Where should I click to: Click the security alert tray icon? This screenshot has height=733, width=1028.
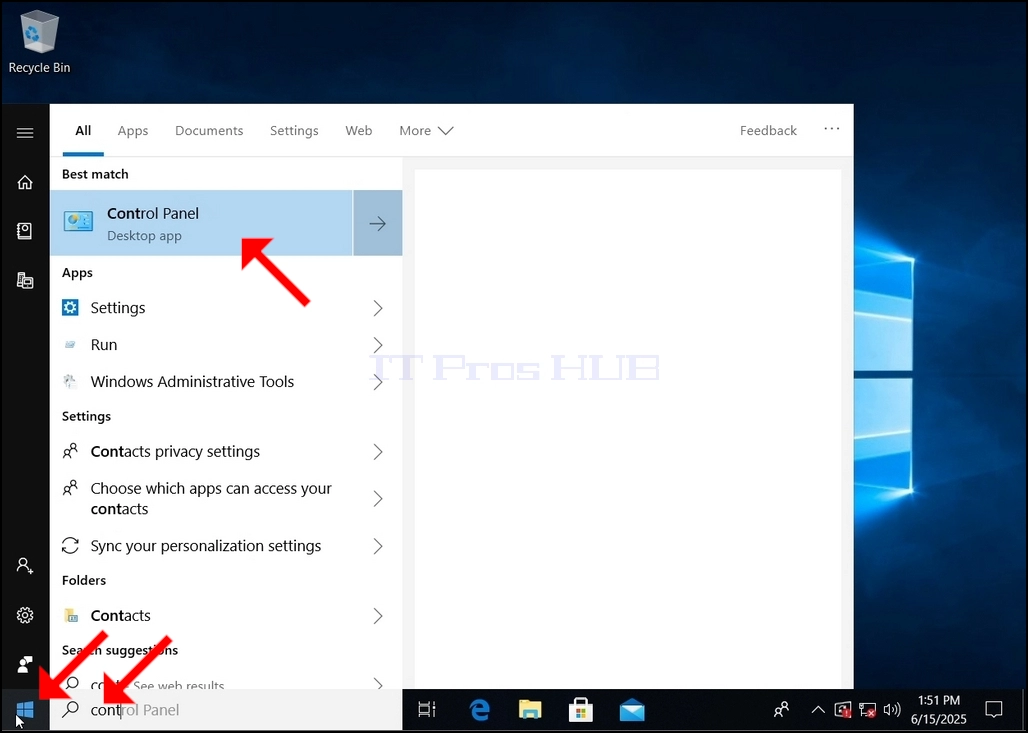pyautogui.click(x=843, y=709)
